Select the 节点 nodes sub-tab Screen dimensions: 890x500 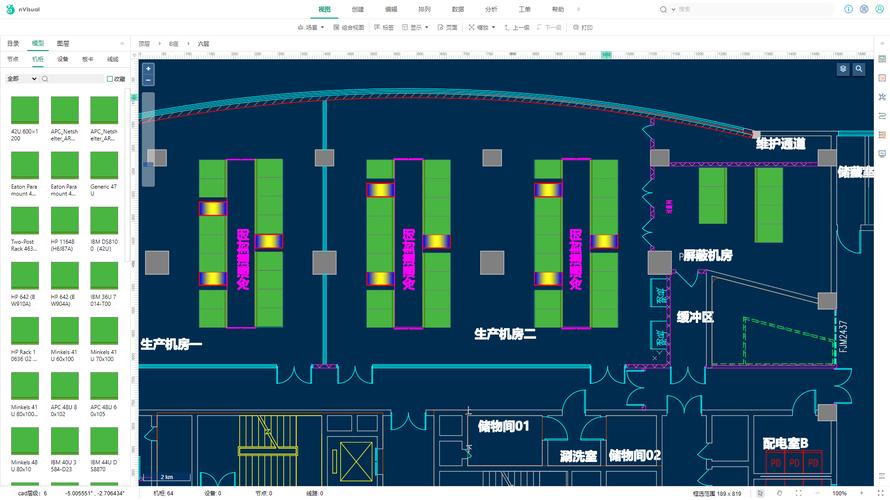pos(13,59)
